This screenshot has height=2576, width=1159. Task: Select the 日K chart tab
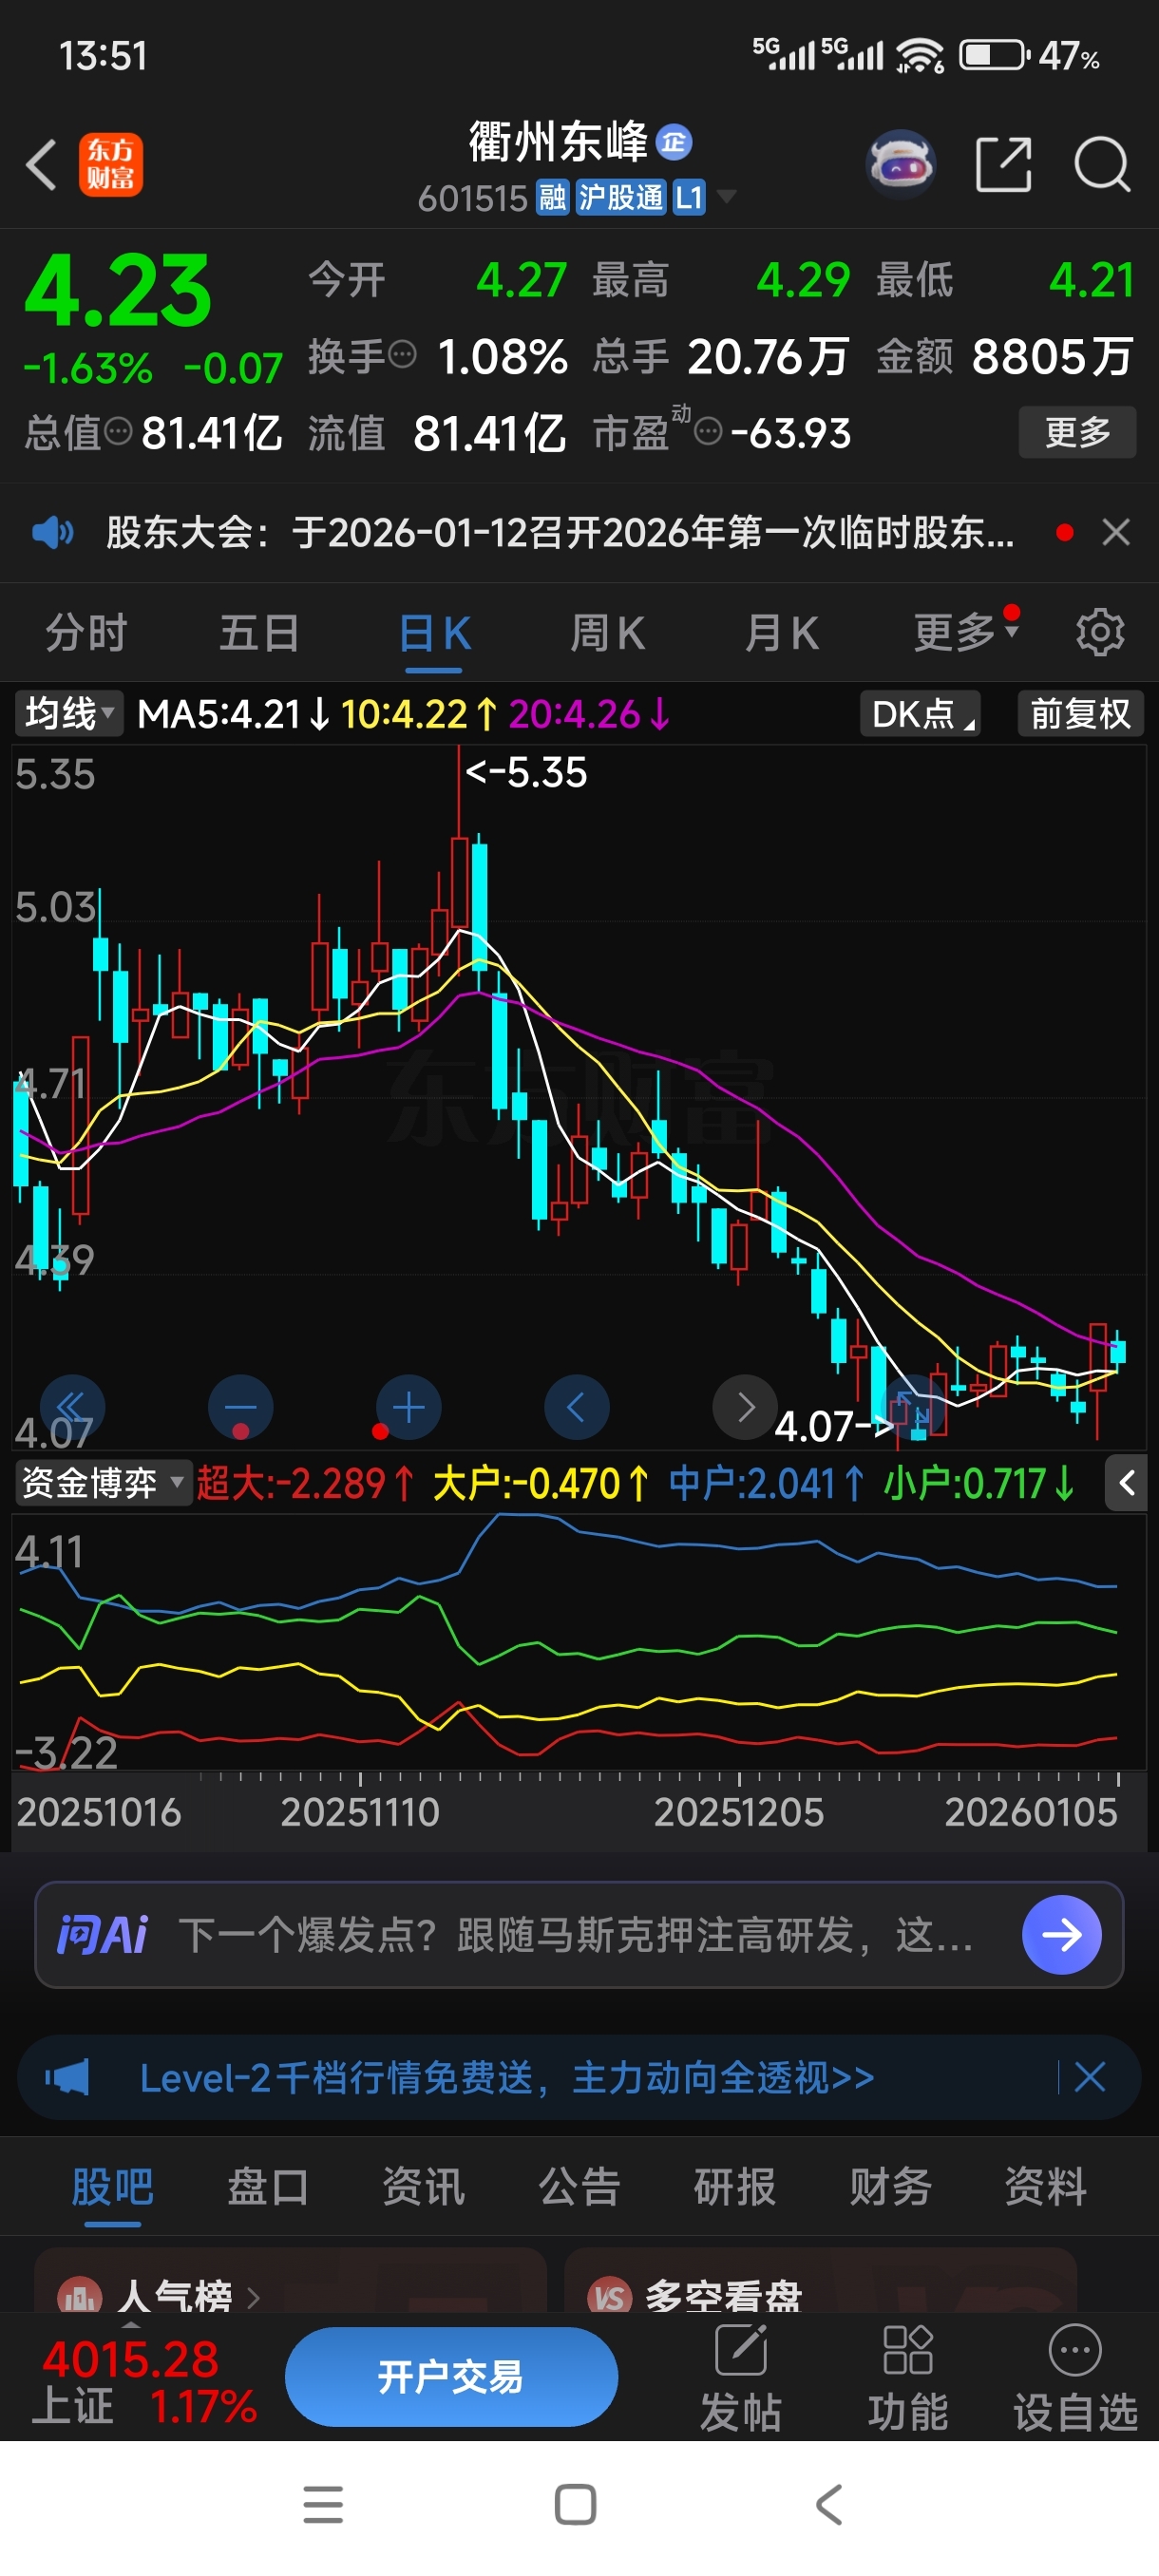435,633
